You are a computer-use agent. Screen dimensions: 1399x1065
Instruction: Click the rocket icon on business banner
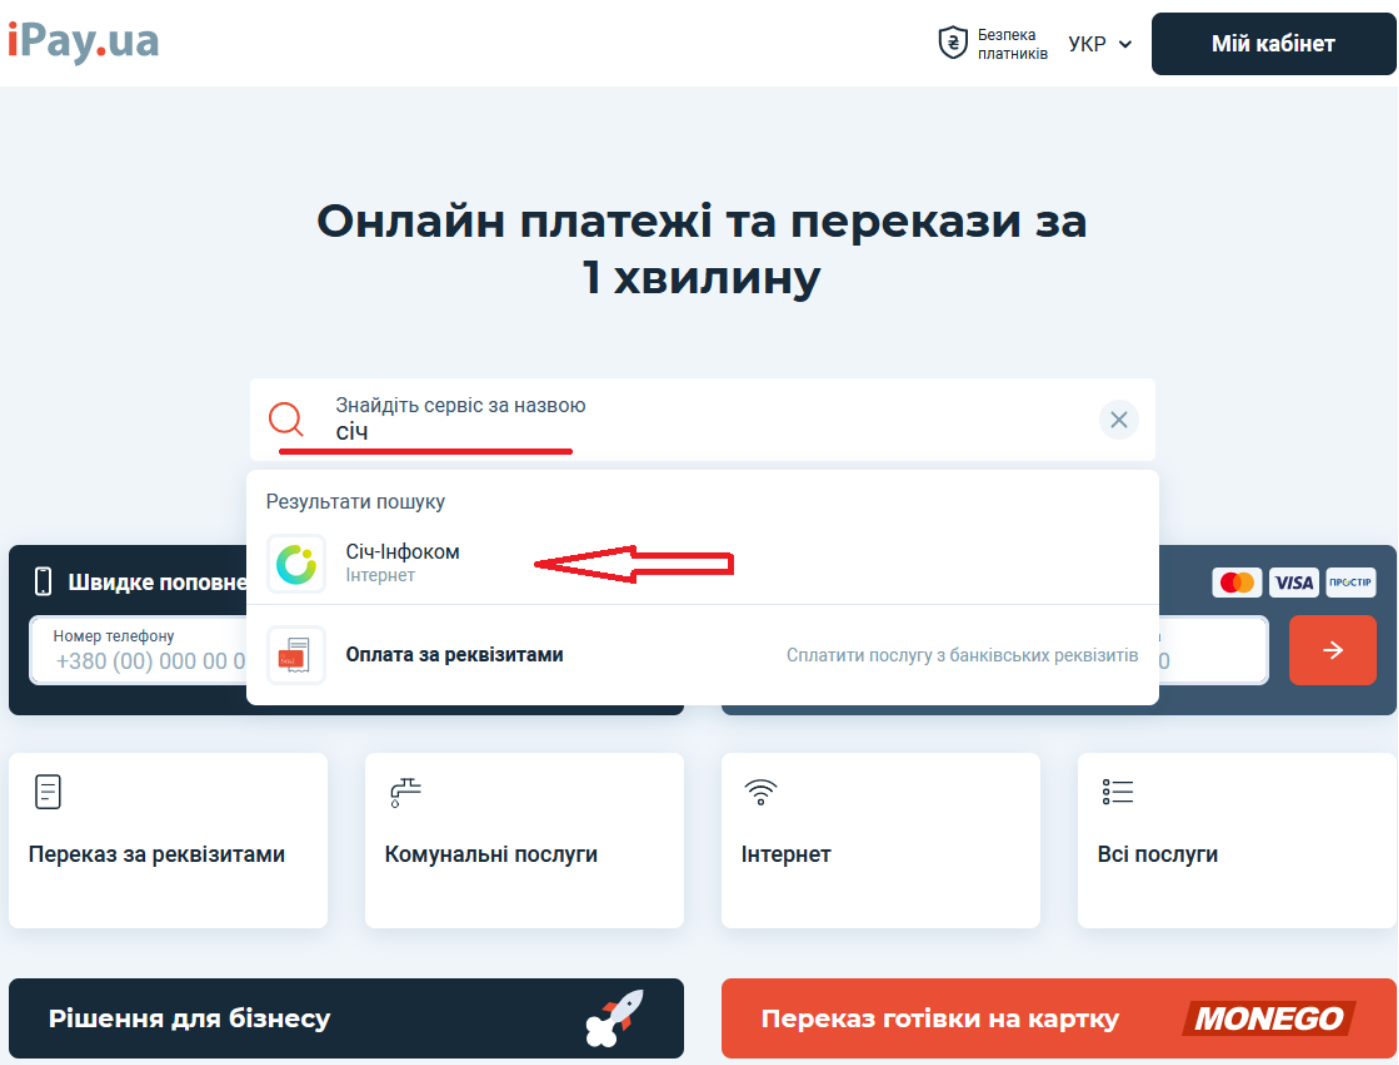coord(615,1018)
